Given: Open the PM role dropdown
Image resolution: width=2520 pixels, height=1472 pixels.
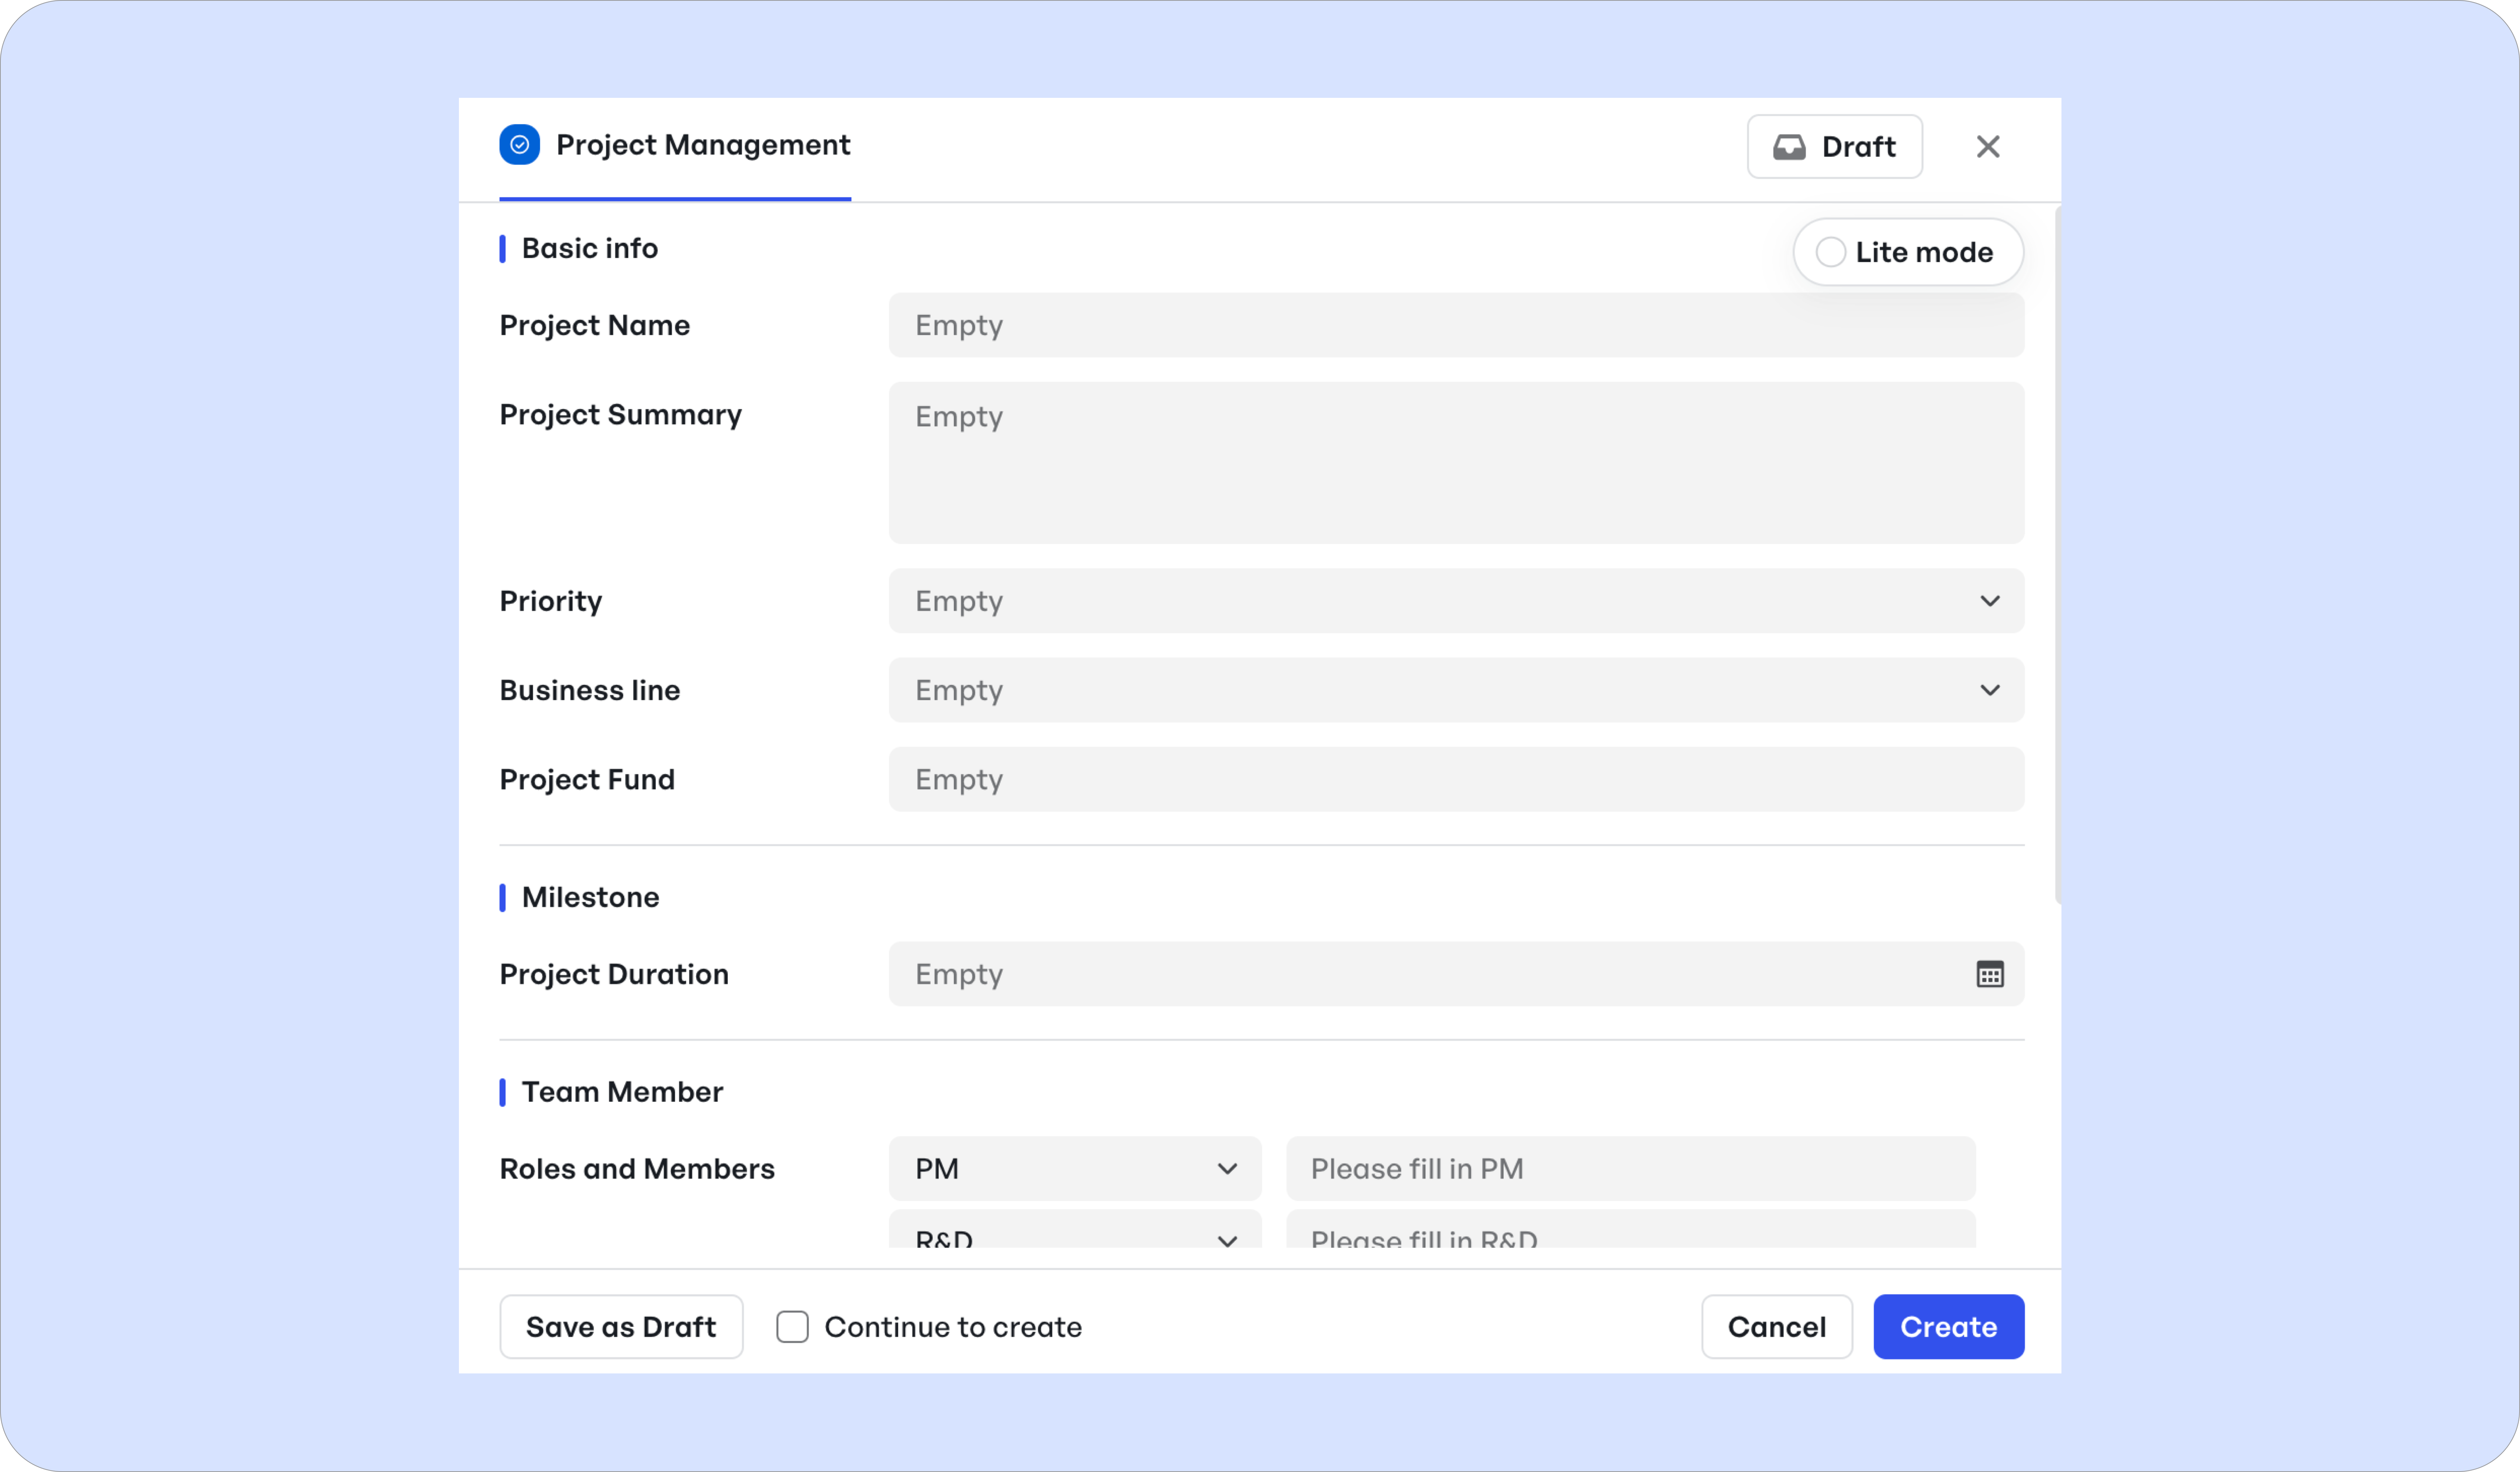Looking at the screenshot, I should click(x=1075, y=1169).
